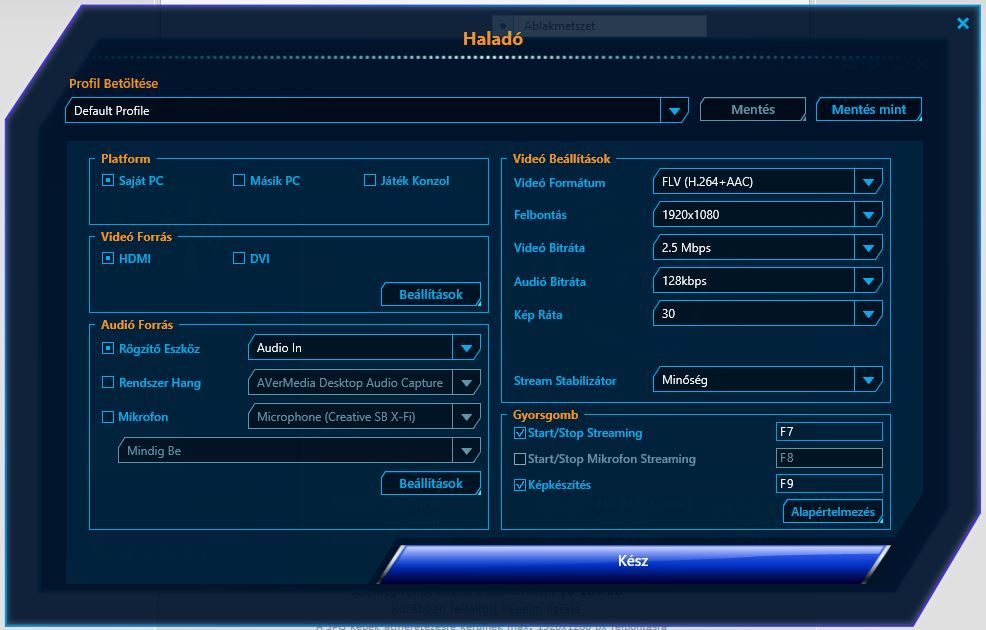The height and width of the screenshot is (630, 986).
Task: Close the Haladó dialog with the X
Action: 963,23
